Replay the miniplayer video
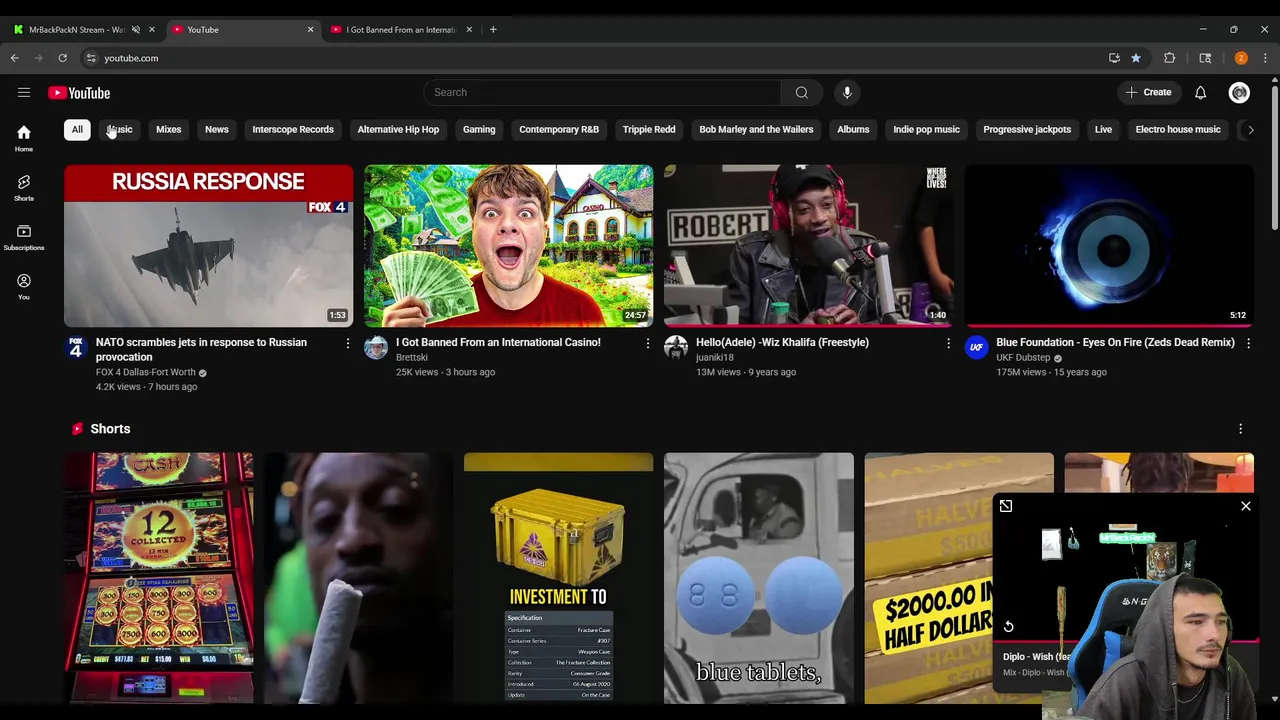The height and width of the screenshot is (720, 1280). tap(1008, 627)
